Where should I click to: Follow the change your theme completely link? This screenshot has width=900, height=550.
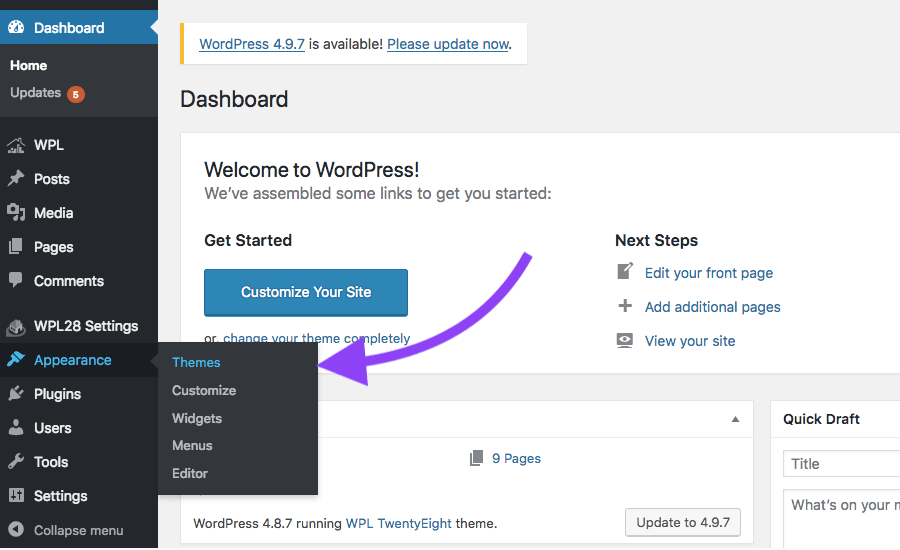point(317,338)
